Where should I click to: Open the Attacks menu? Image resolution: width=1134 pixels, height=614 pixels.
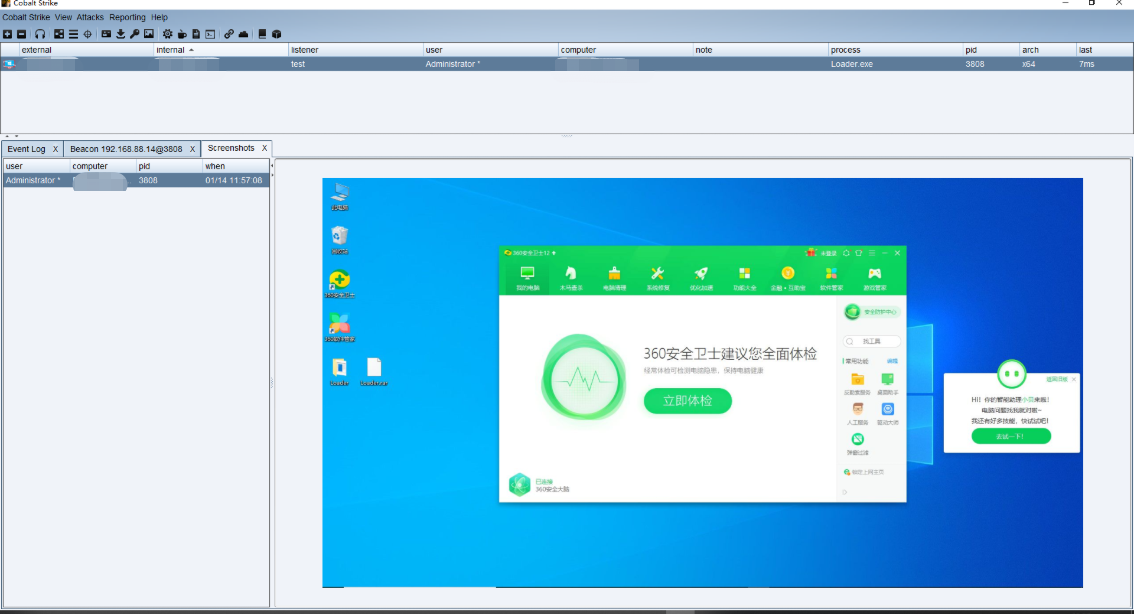point(90,17)
